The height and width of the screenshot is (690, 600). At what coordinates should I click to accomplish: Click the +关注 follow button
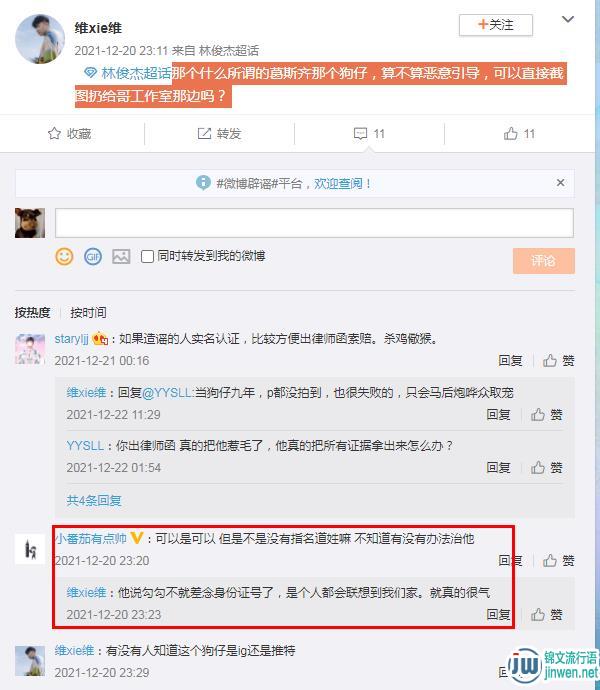[x=496, y=25]
